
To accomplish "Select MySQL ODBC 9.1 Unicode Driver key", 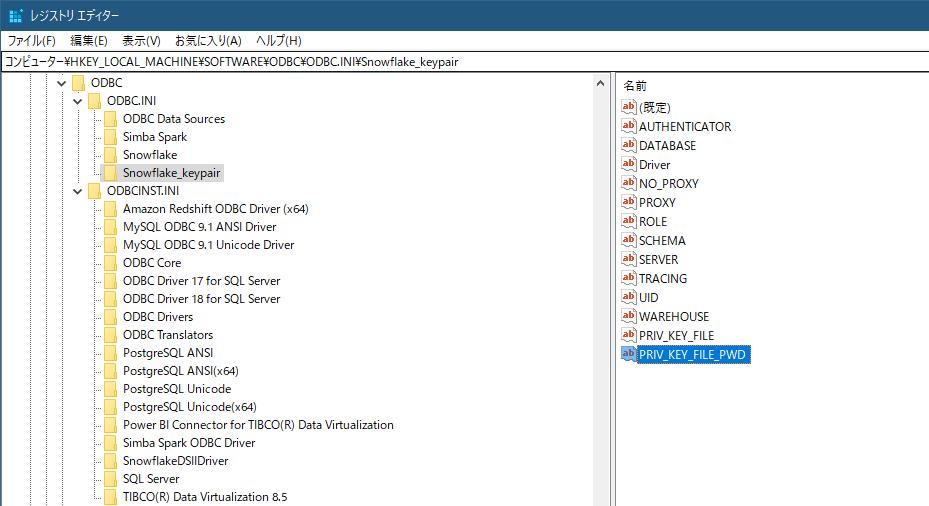I will (x=209, y=245).
